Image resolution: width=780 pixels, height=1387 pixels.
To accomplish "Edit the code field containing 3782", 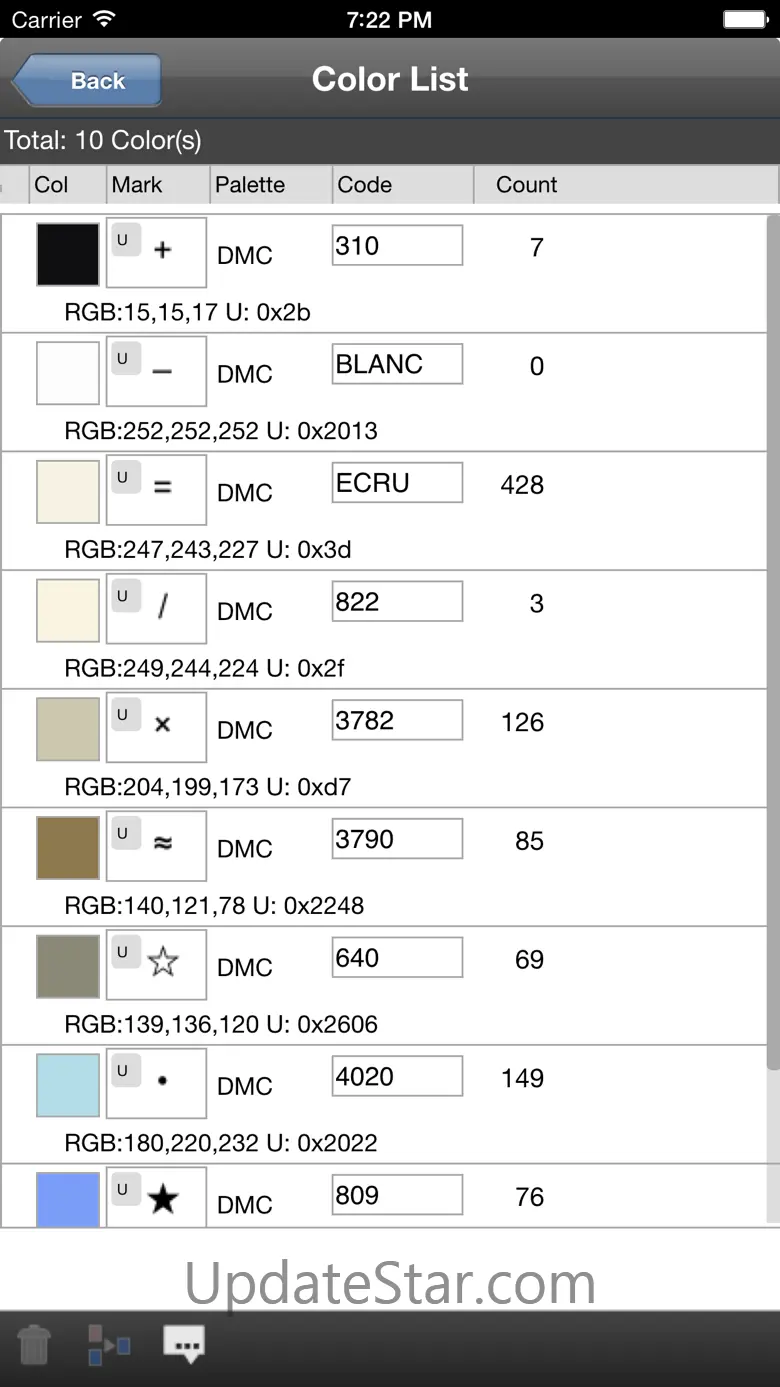I will pyautogui.click(x=397, y=720).
